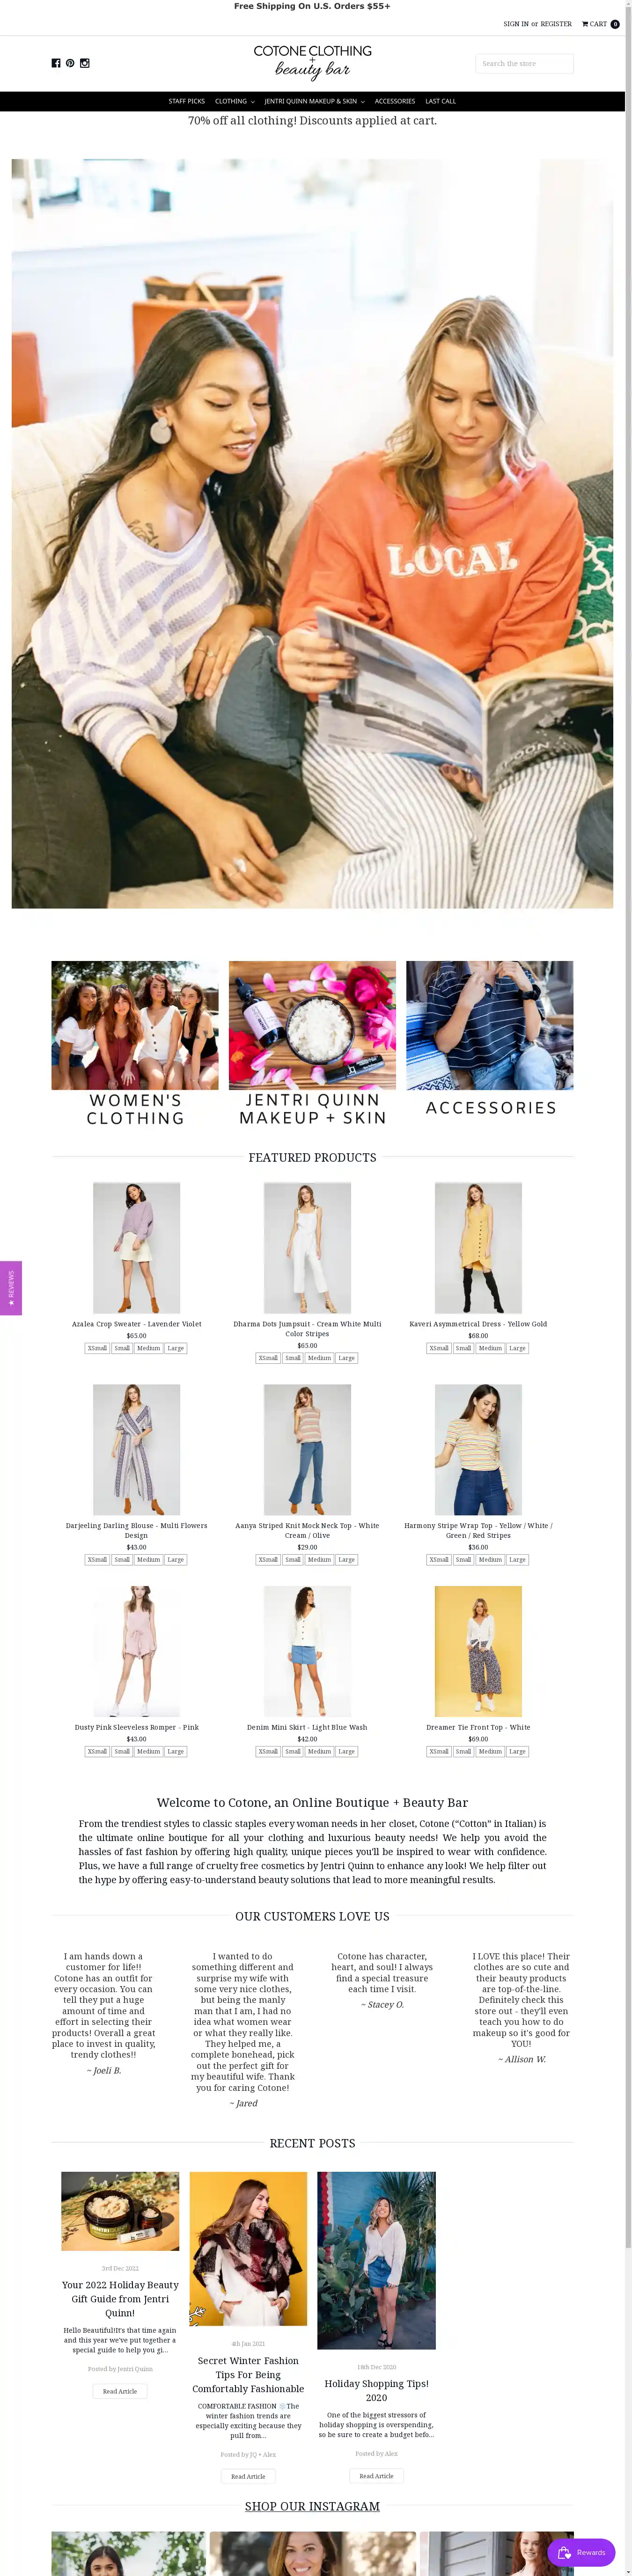Open the Instagram social icon
The width and height of the screenshot is (632, 2576).
click(85, 63)
